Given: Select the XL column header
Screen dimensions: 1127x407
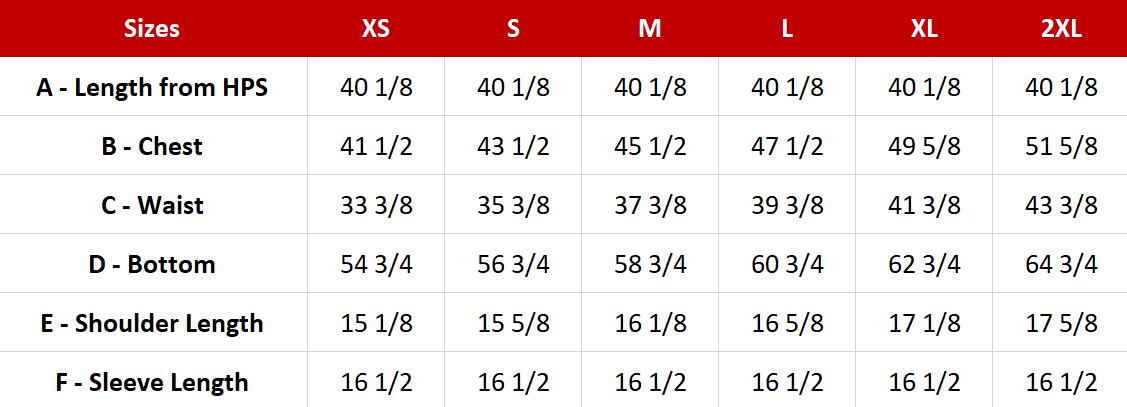Looking at the screenshot, I should pyautogui.click(x=924, y=29).
